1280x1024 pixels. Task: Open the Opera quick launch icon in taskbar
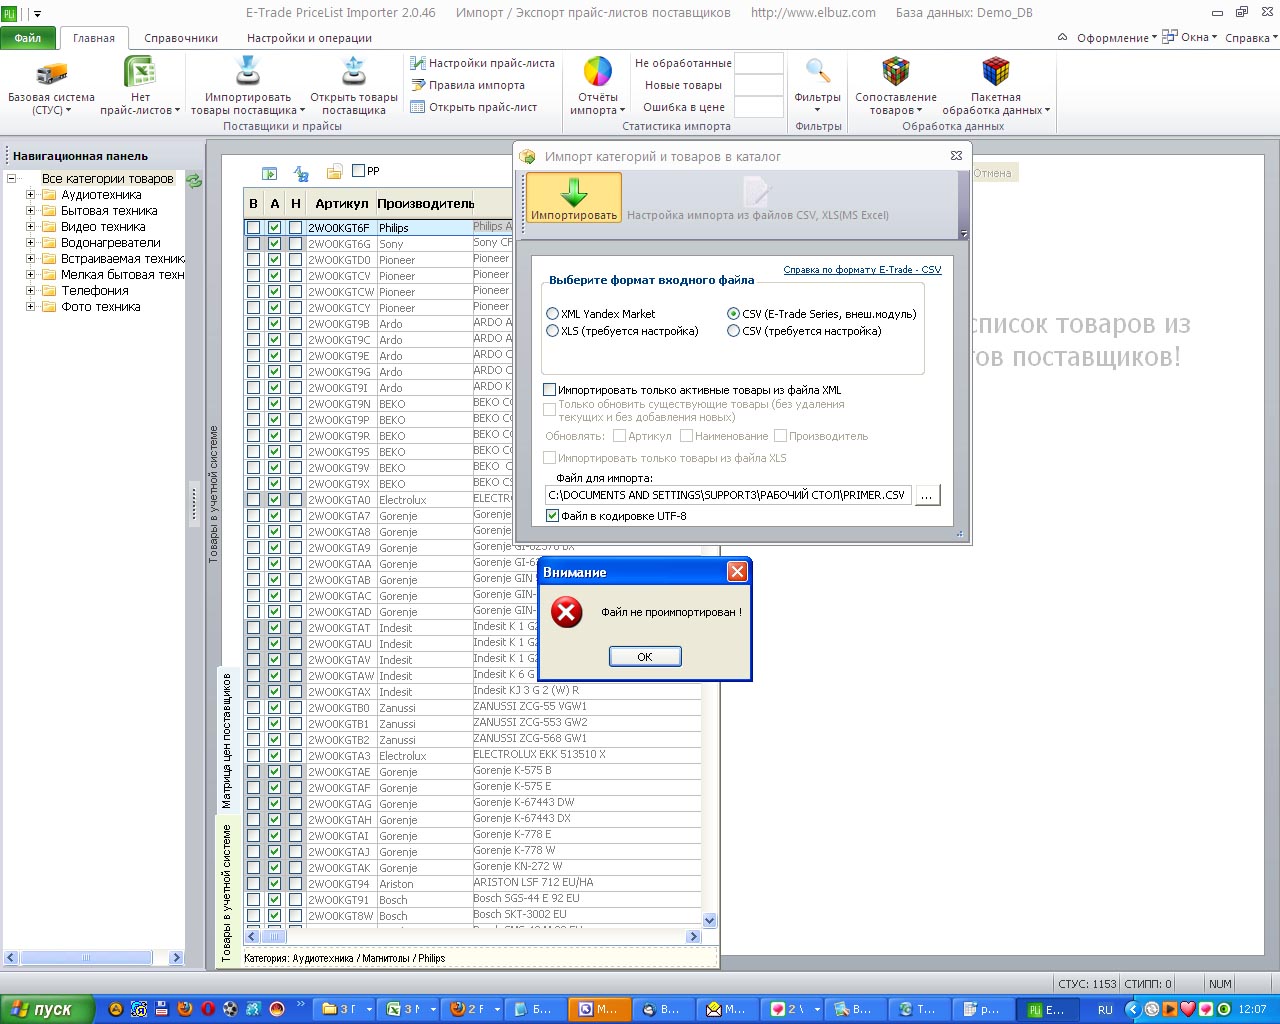(x=207, y=1009)
